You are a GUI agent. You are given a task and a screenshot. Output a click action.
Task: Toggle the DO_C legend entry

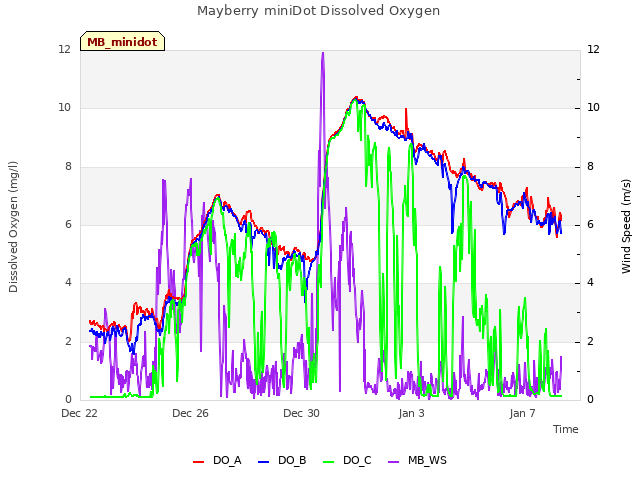coord(347,460)
